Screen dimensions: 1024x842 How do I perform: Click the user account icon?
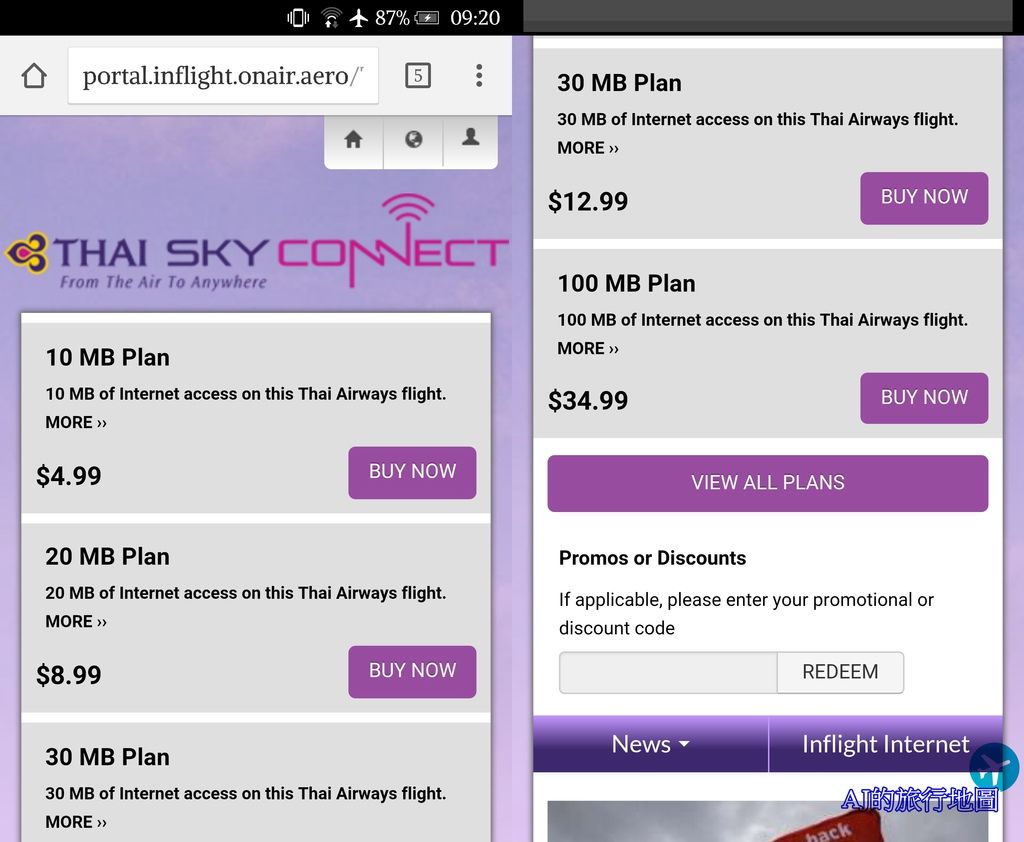click(x=470, y=138)
